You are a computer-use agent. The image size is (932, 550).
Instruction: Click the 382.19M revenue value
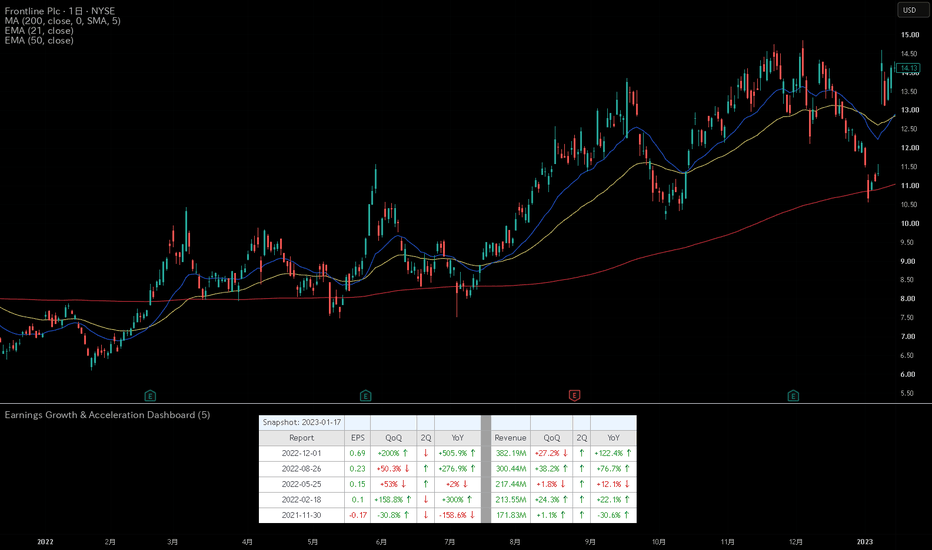(511, 453)
